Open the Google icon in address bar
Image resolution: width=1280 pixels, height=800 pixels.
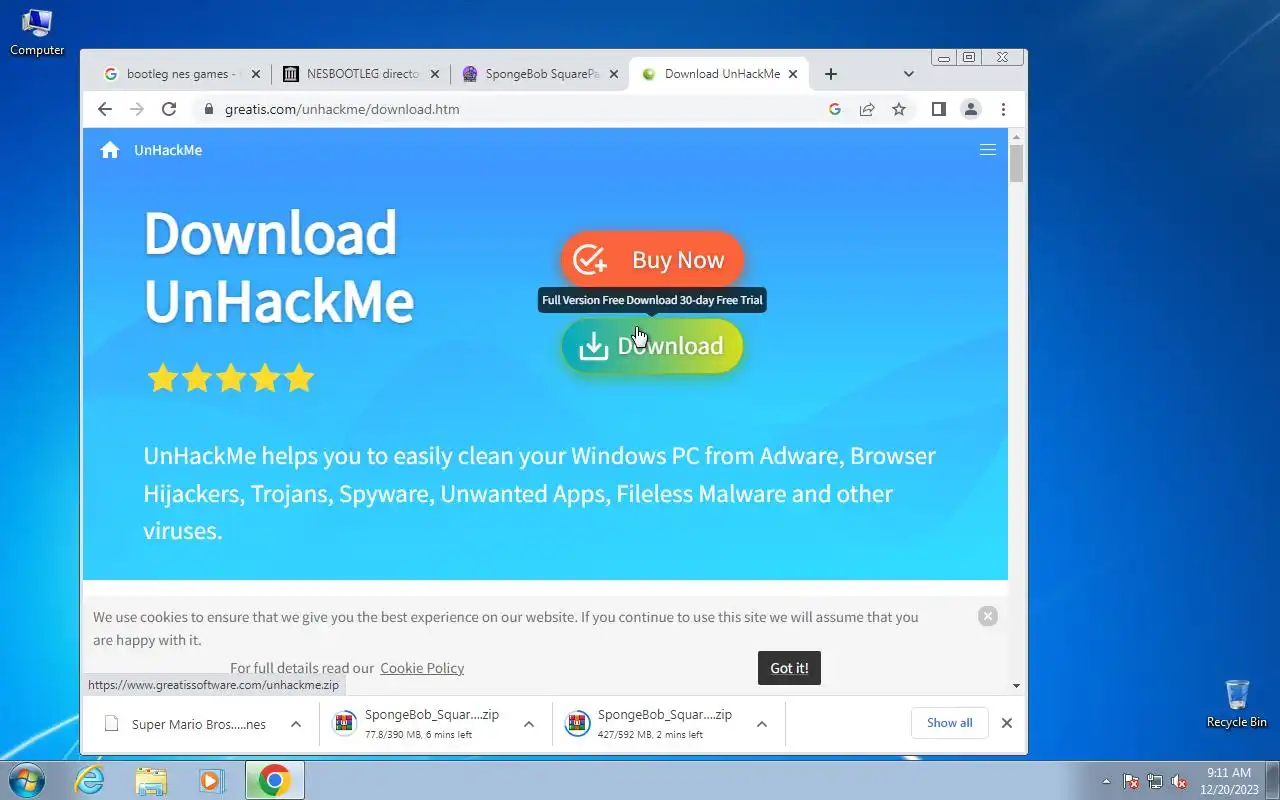pos(835,109)
